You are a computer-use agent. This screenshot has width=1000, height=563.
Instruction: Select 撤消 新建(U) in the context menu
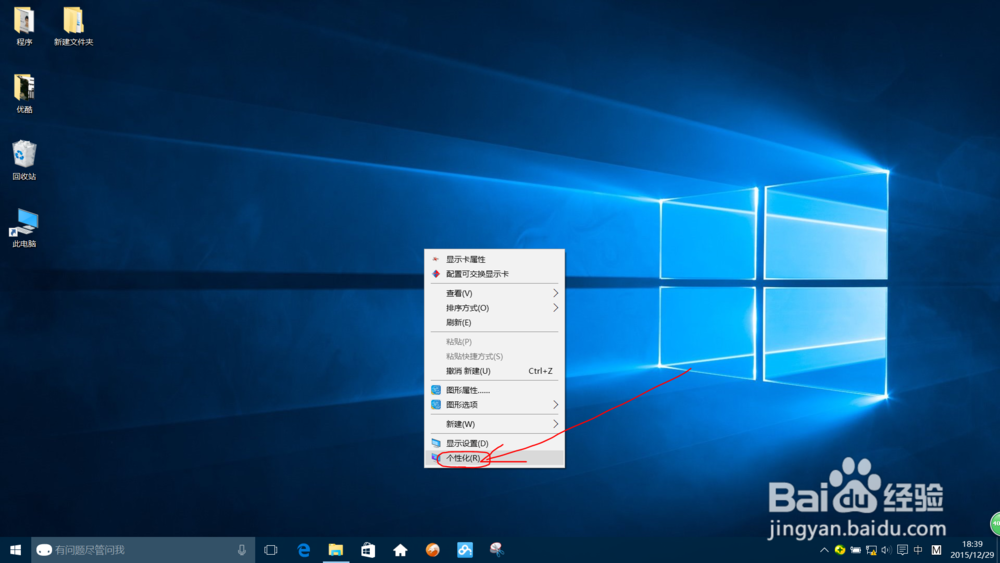494,371
